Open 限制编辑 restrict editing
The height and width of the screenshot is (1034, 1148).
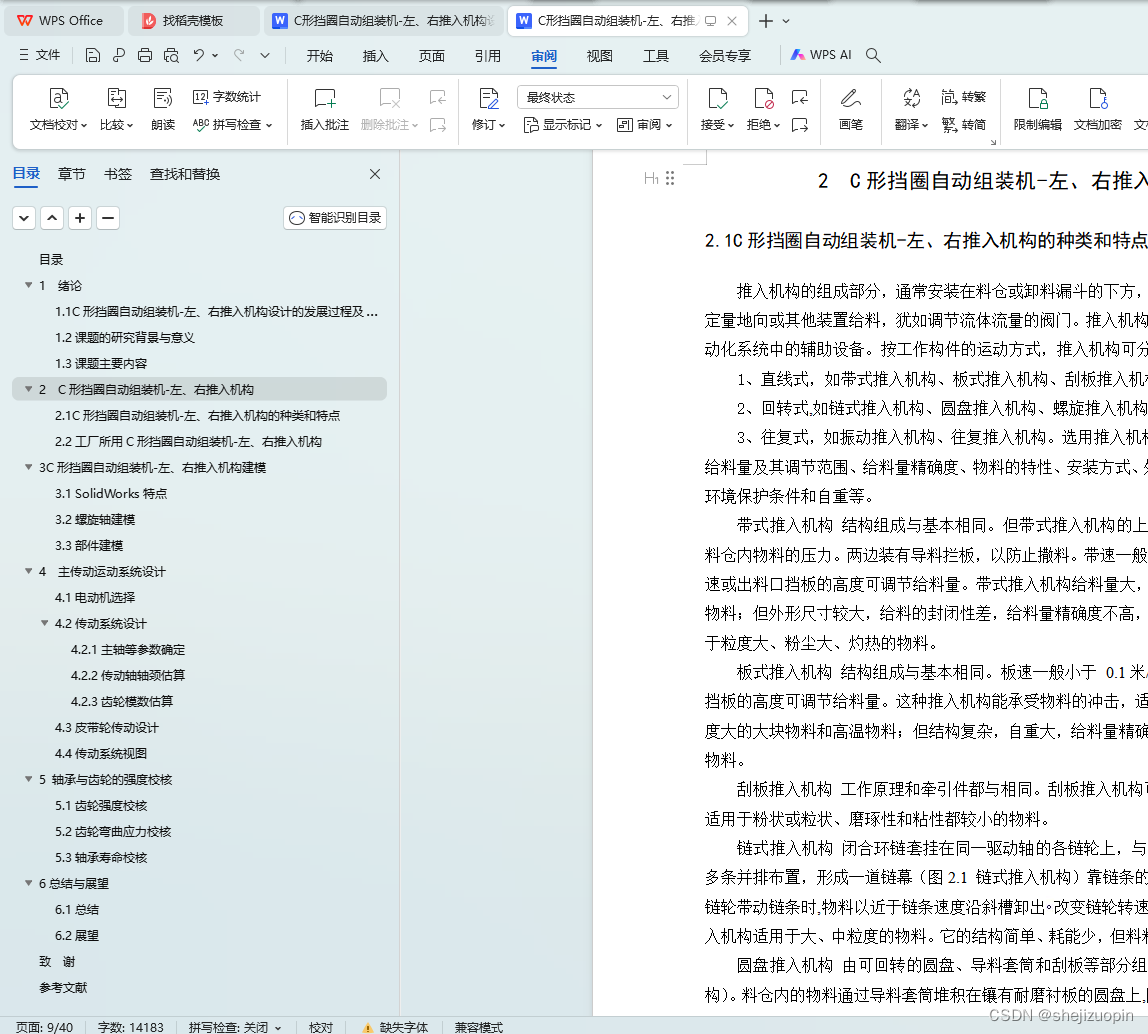(x=1037, y=109)
